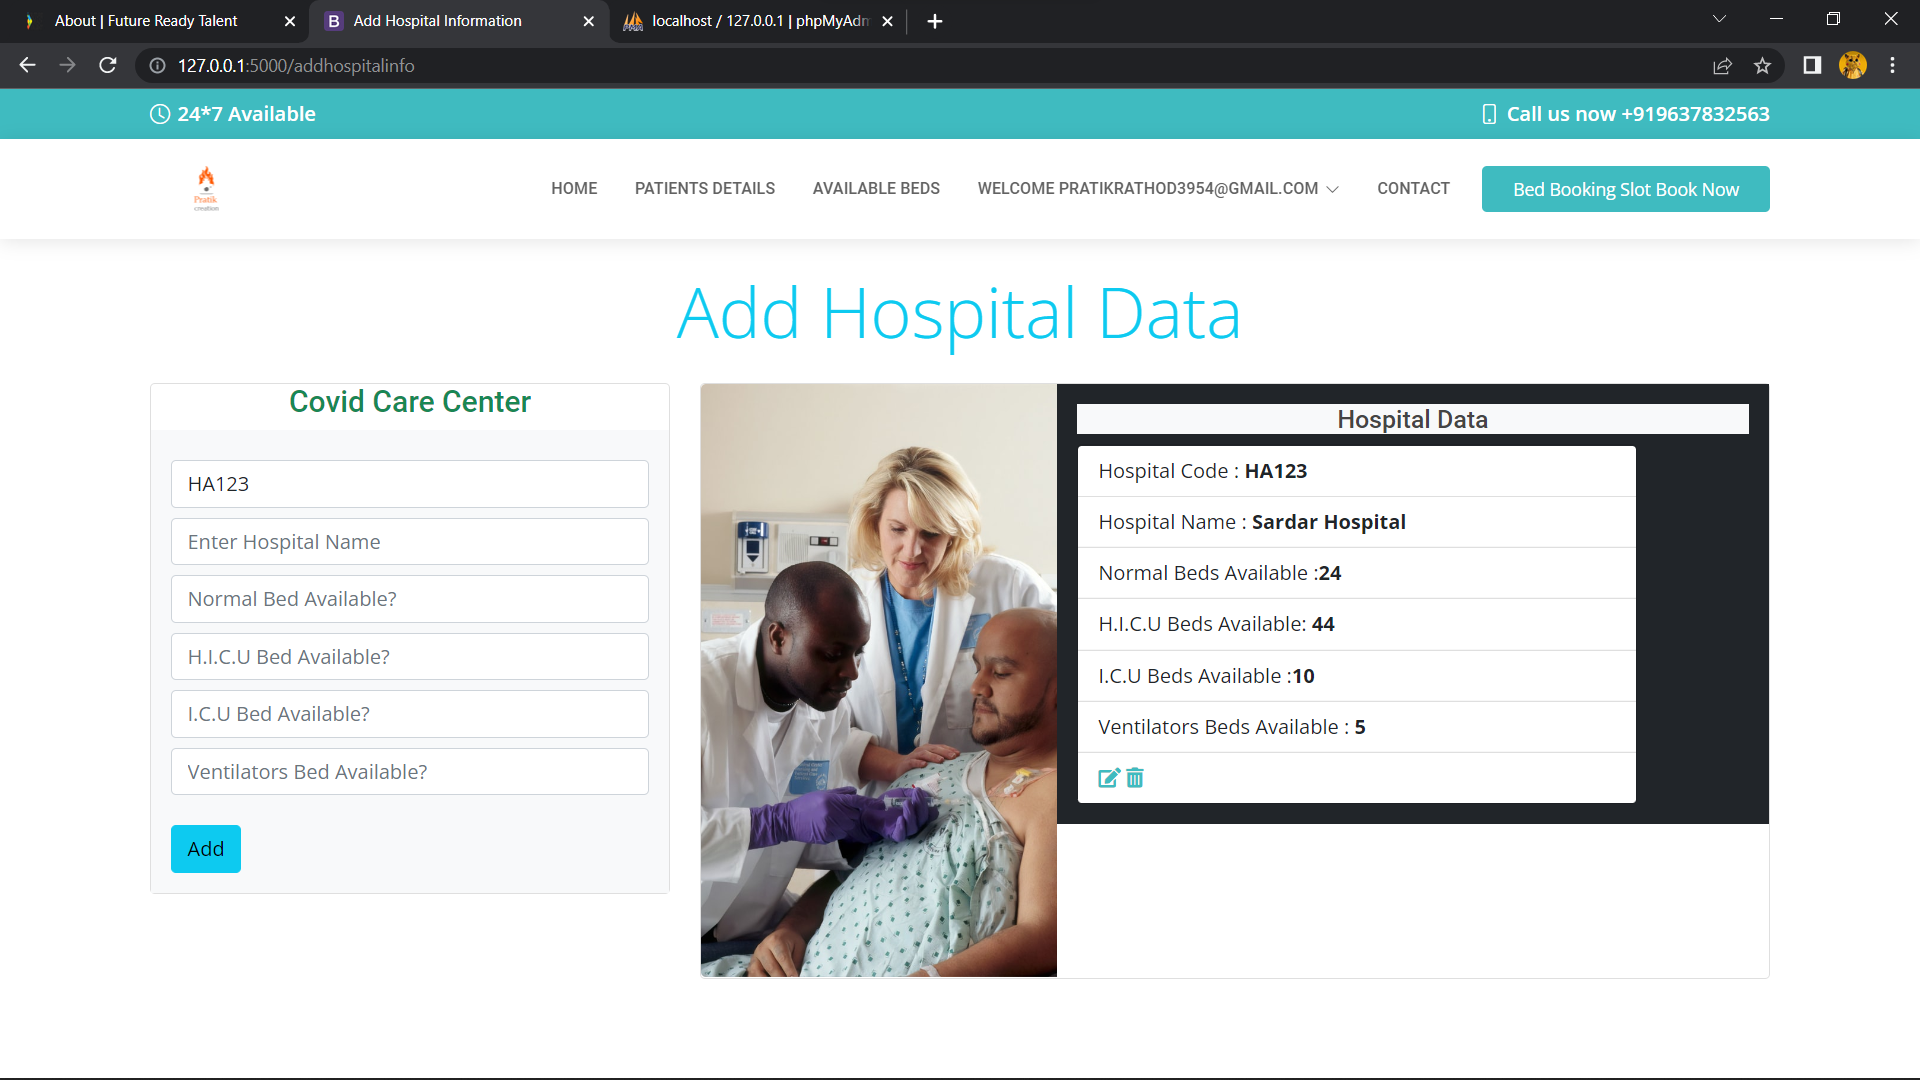Click the I.C.U Bed Available field
This screenshot has width=1920, height=1080.
(410, 714)
